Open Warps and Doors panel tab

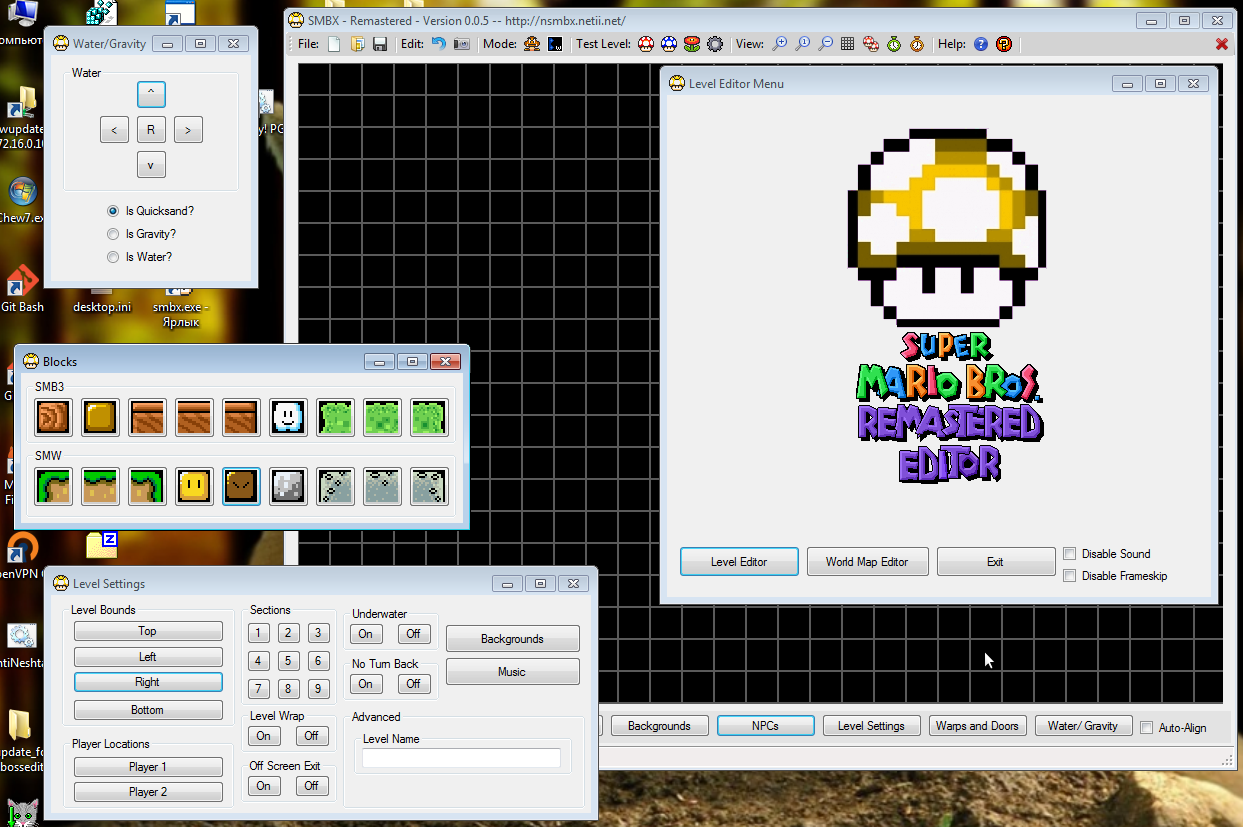click(x=977, y=726)
